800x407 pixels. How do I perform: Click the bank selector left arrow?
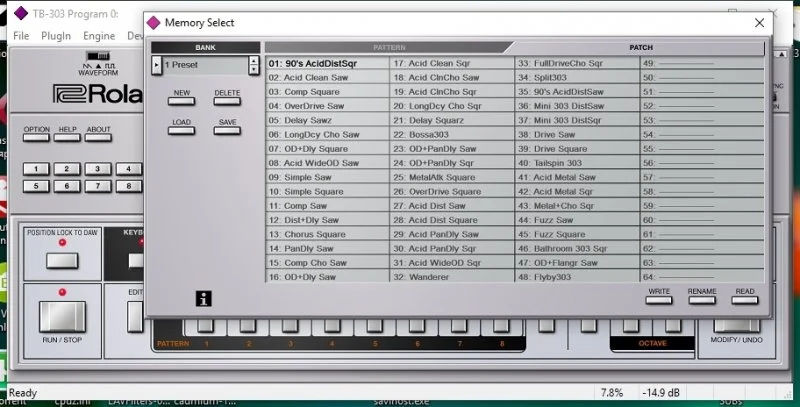point(157,65)
